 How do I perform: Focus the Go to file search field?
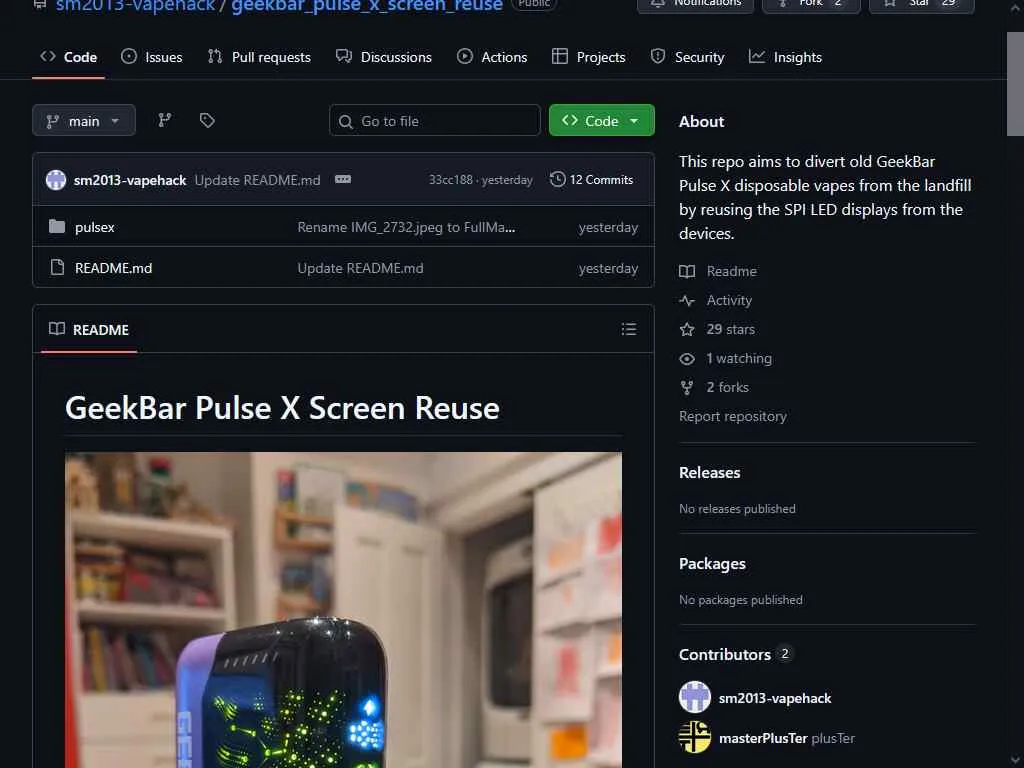(435, 121)
